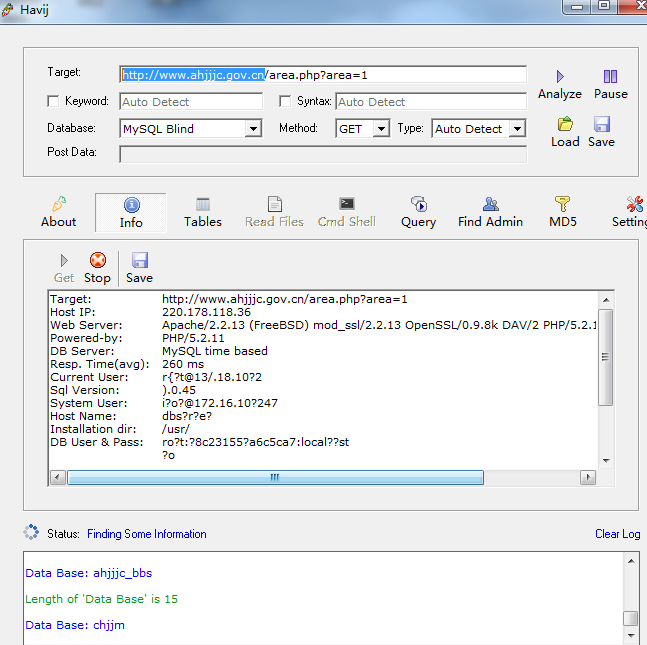Click the log pane scrollbar thumb
Image resolution: width=647 pixels, height=645 pixels.
pyautogui.click(x=631, y=618)
